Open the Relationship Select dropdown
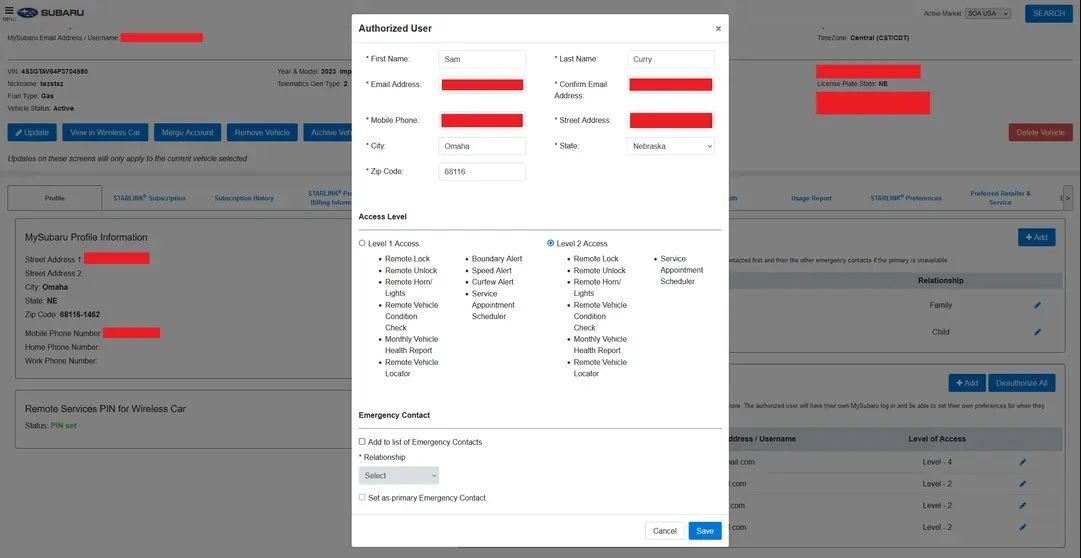This screenshot has height=558, width=1081. (x=398, y=475)
